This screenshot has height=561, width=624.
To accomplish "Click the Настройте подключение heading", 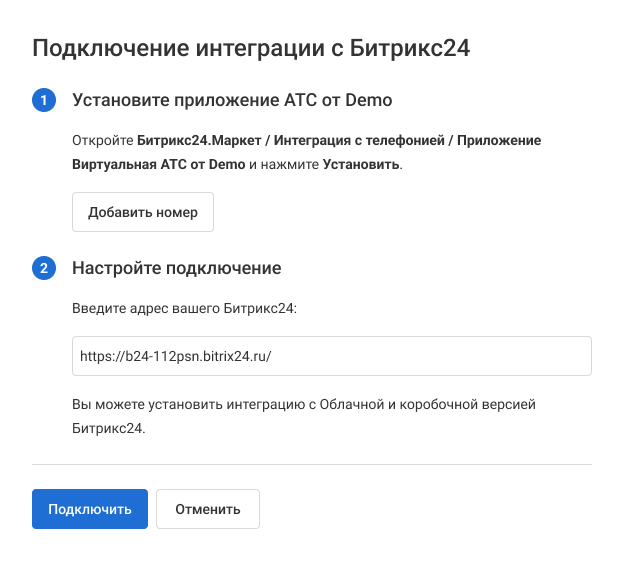I will (x=176, y=268).
